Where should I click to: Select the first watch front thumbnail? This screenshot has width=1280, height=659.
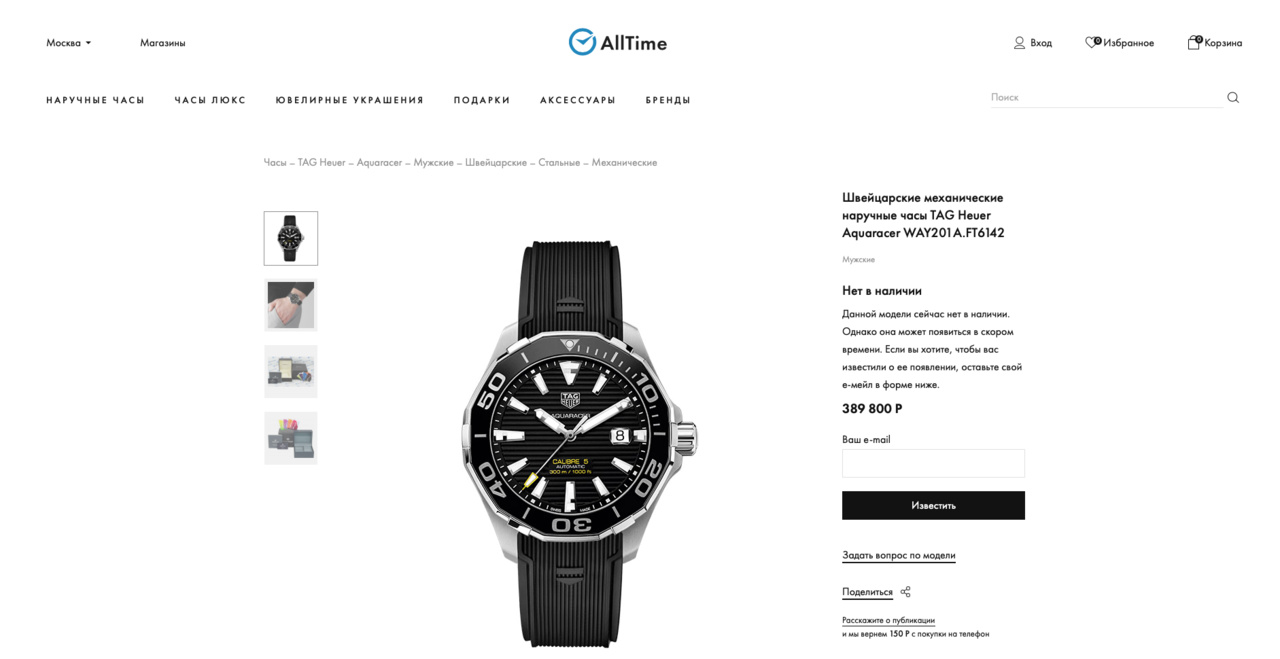click(291, 238)
